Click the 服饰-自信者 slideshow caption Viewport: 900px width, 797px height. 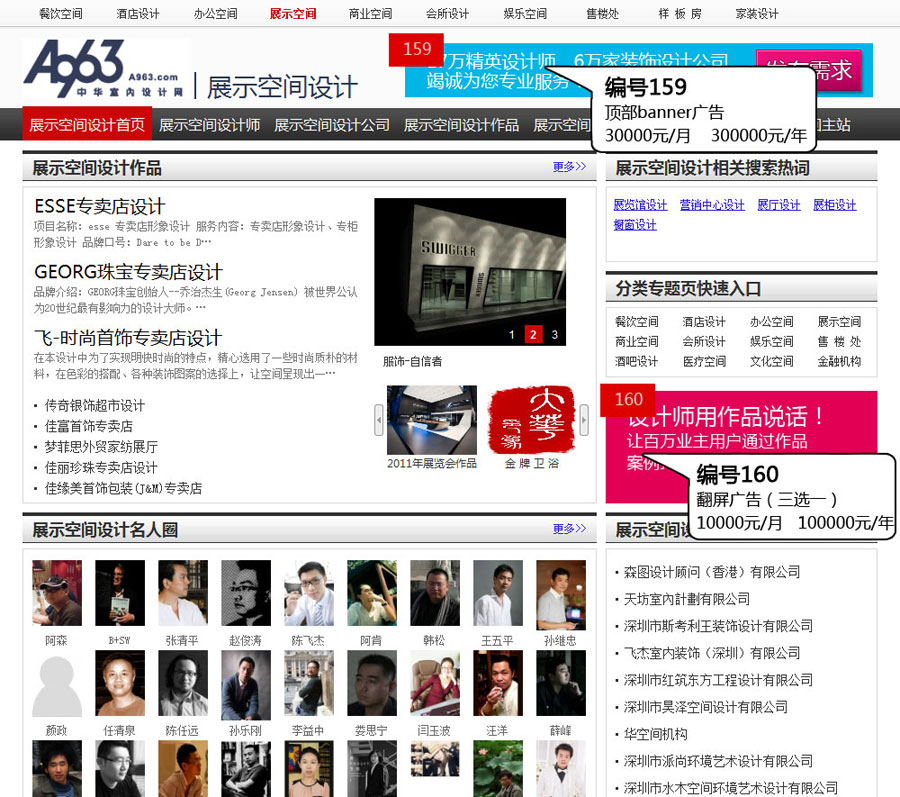click(412, 361)
